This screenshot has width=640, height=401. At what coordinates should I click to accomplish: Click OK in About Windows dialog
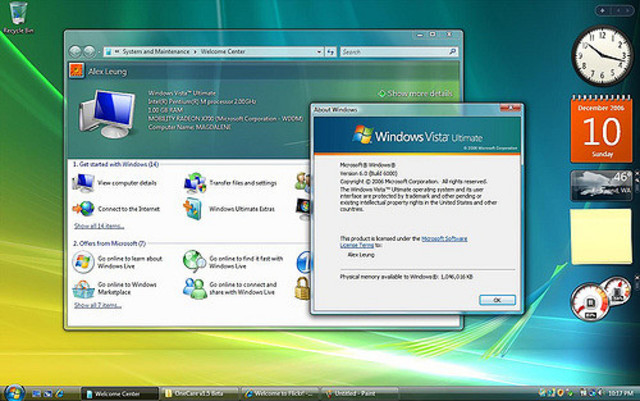pos(497,300)
